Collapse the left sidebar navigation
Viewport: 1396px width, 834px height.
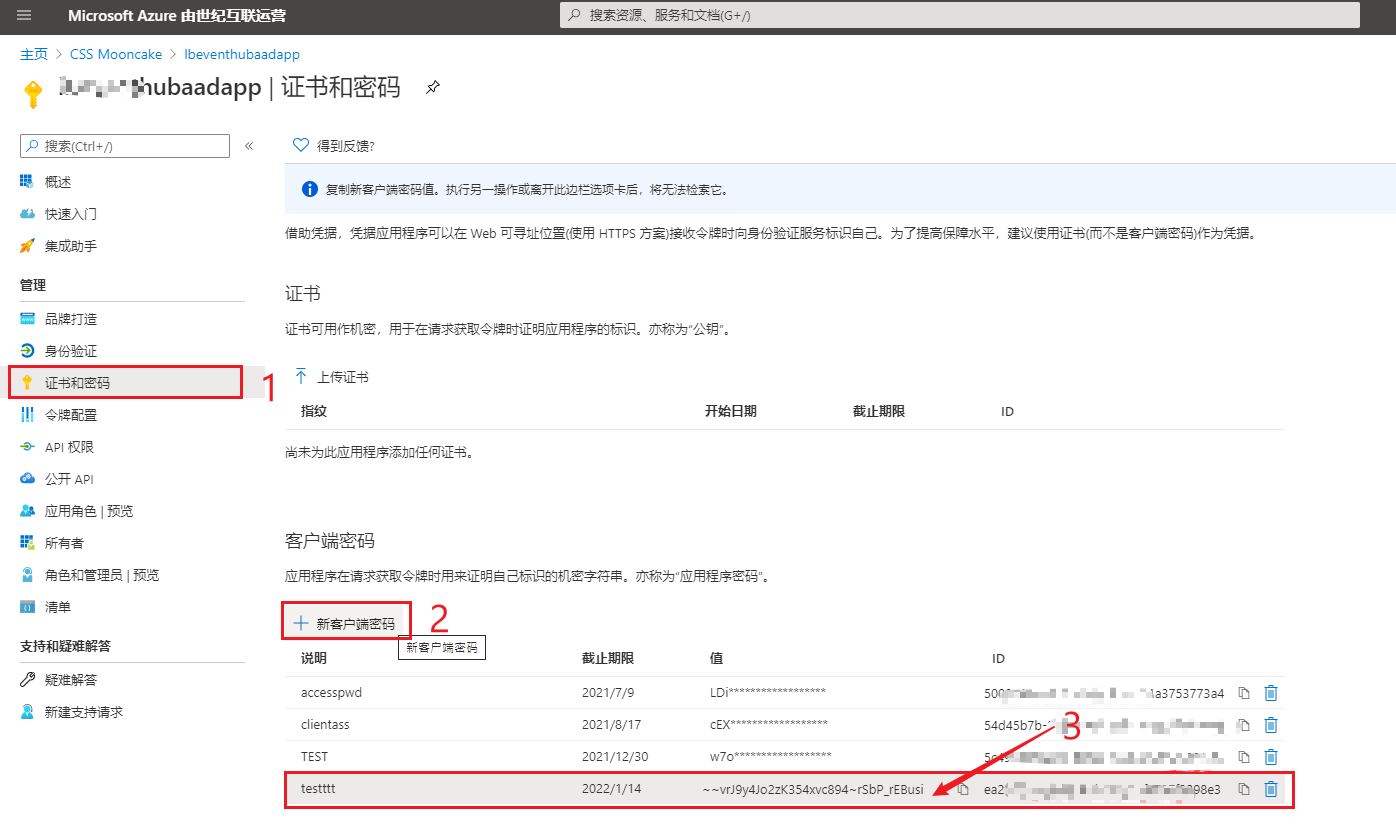coord(249,146)
